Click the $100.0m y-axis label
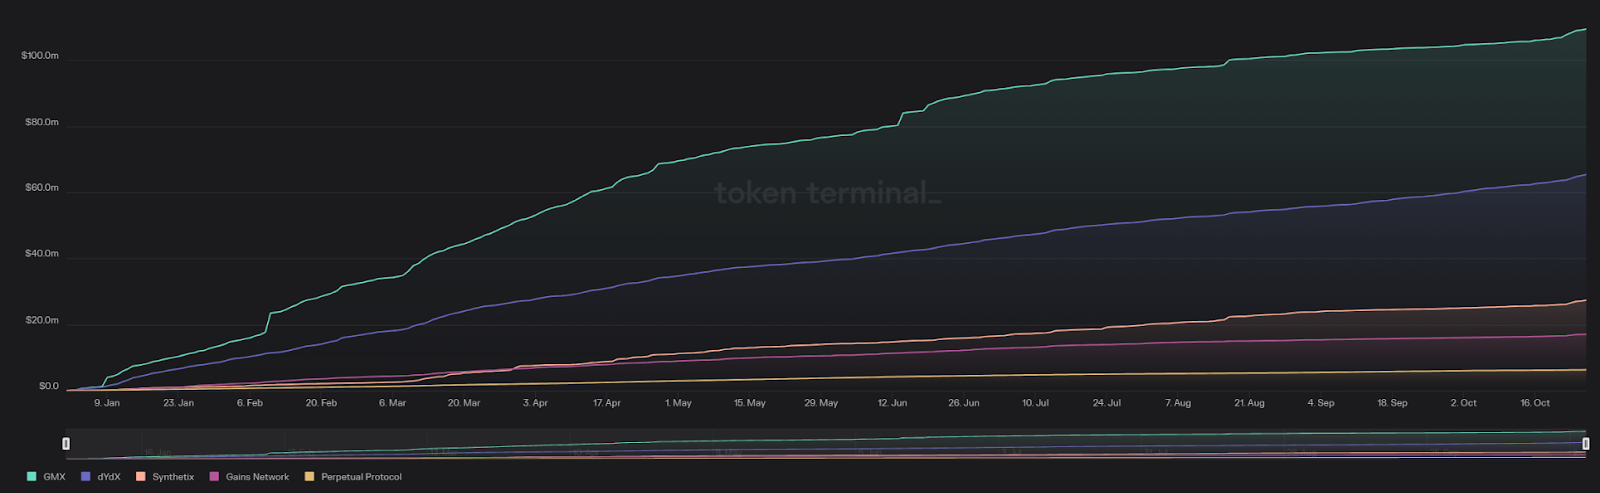Image resolution: width=1600 pixels, height=493 pixels. click(40, 56)
